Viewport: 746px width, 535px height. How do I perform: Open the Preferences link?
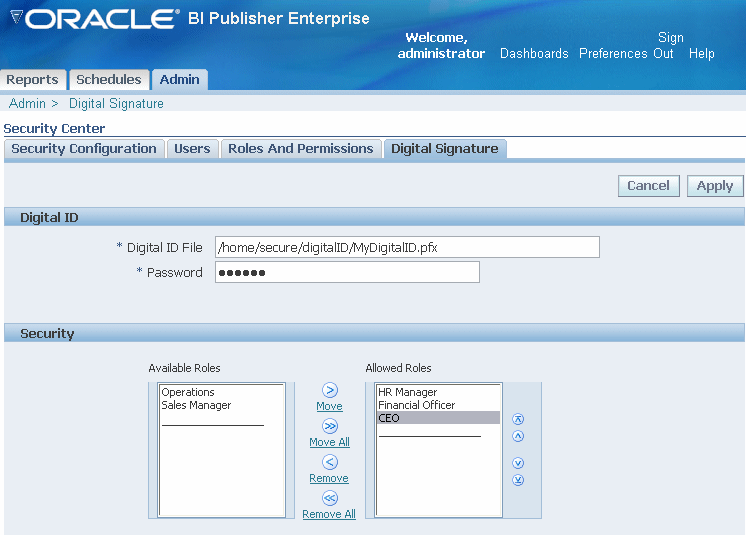(613, 53)
